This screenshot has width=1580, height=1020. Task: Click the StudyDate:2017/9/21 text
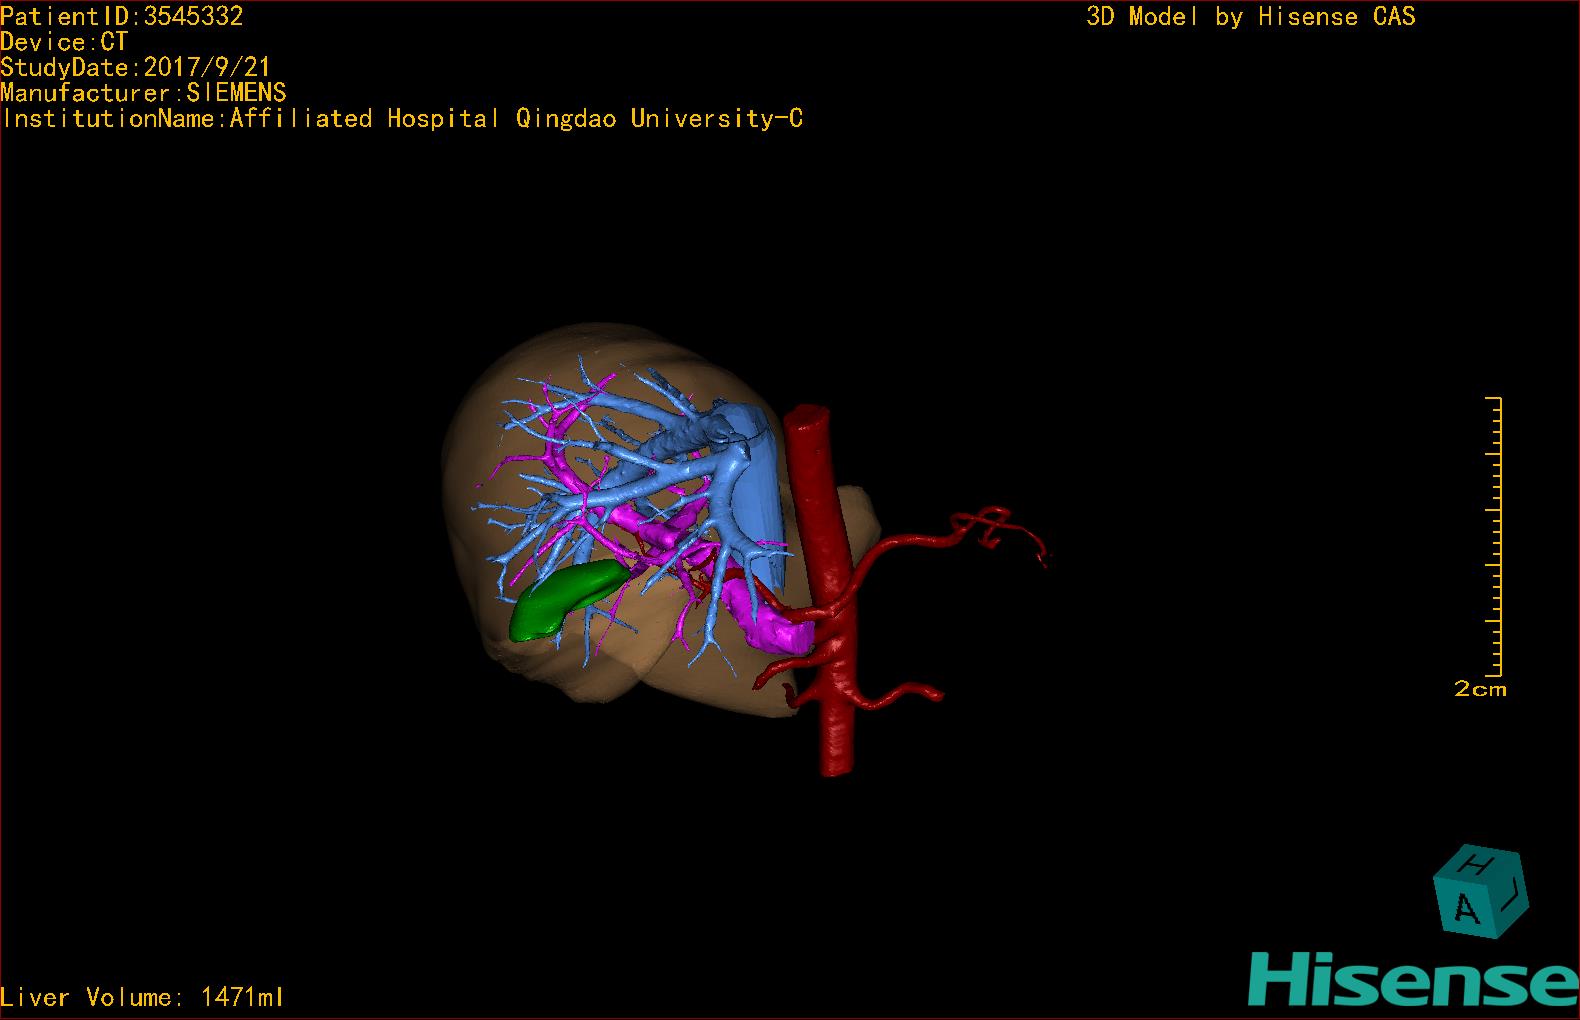136,67
